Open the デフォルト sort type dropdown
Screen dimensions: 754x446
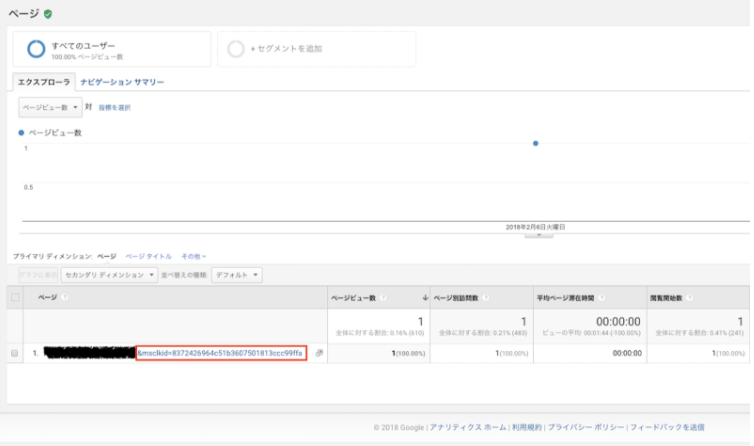[x=237, y=274]
